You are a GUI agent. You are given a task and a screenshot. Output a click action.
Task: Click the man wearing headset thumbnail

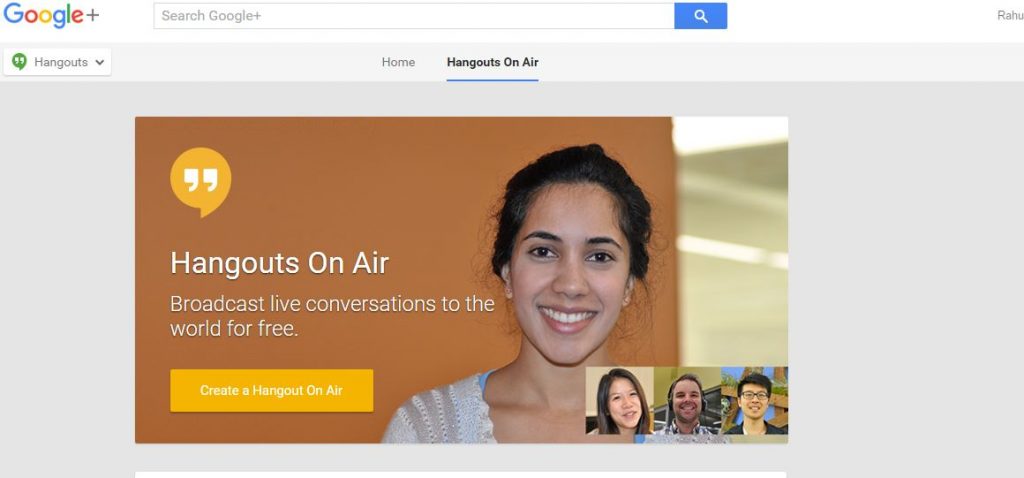tap(687, 400)
